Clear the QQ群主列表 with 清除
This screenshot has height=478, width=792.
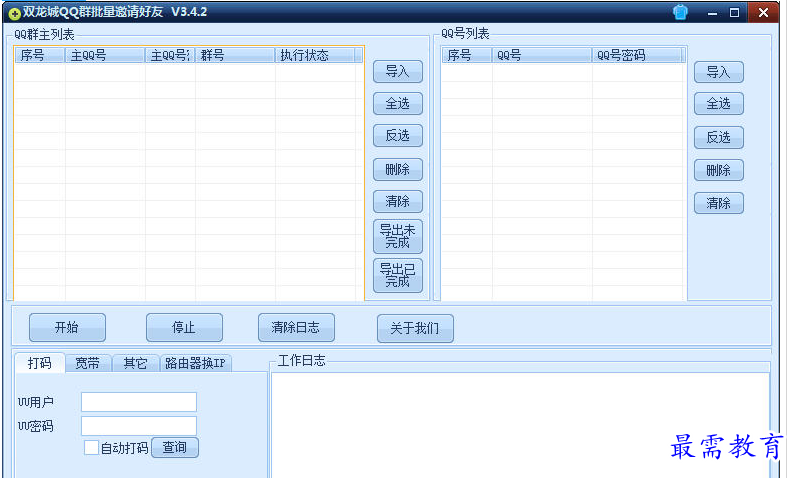[398, 201]
